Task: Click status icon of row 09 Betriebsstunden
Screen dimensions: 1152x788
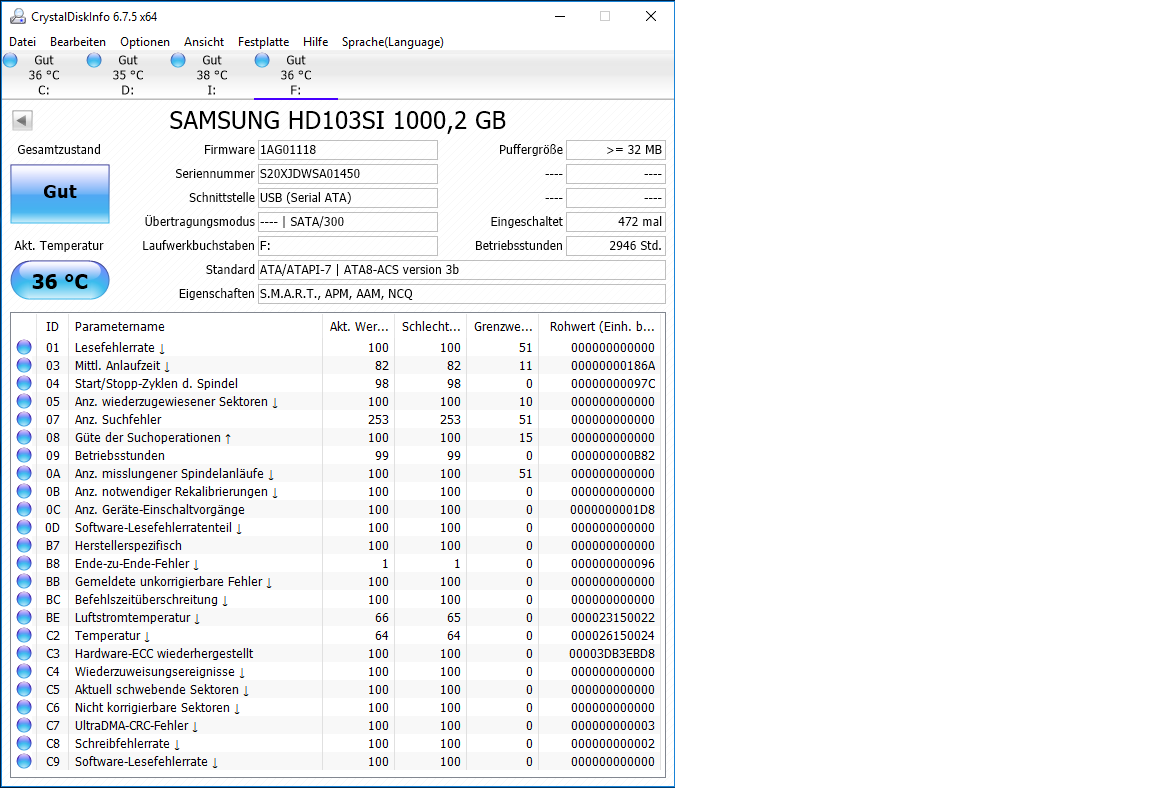Action: point(24,455)
